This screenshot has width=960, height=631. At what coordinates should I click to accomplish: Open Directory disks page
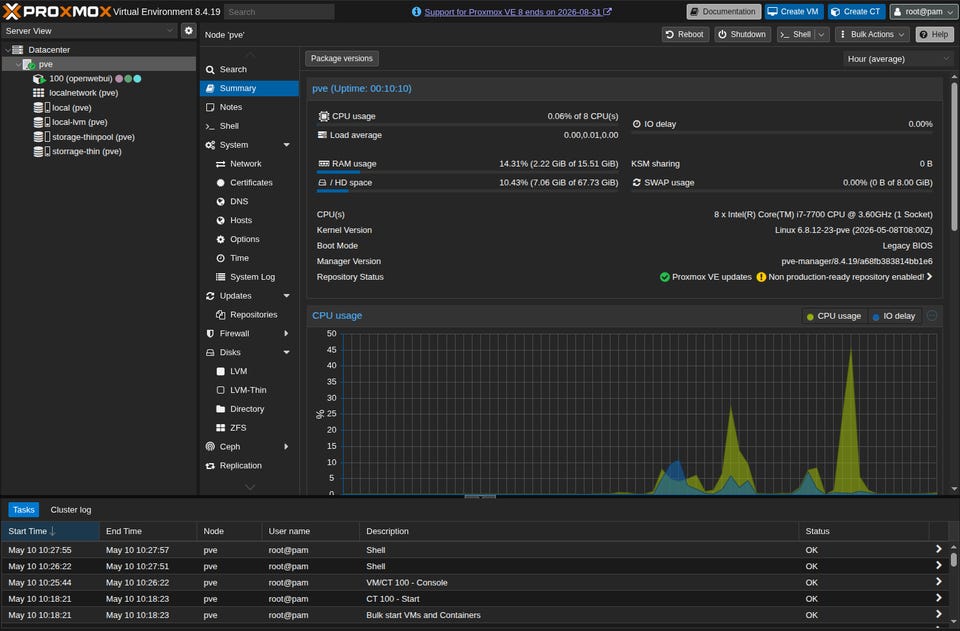(249, 409)
